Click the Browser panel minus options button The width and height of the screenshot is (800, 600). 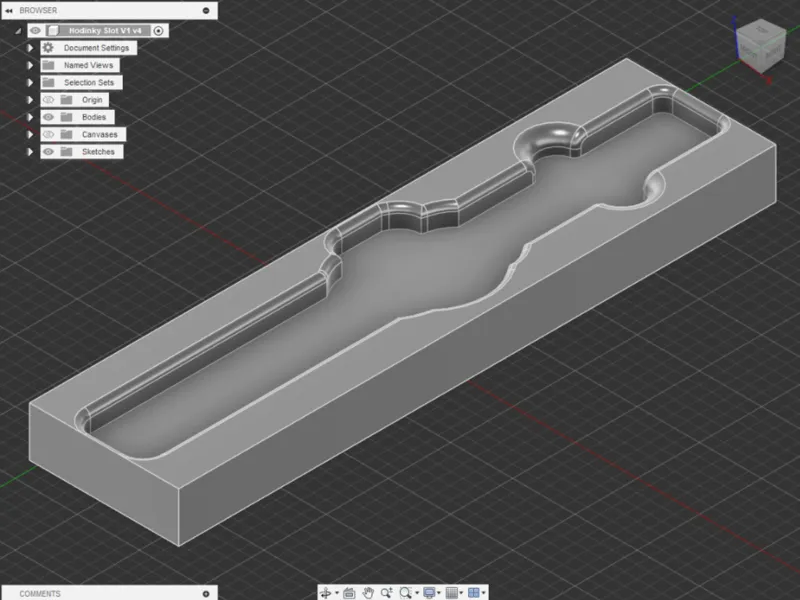(x=206, y=10)
